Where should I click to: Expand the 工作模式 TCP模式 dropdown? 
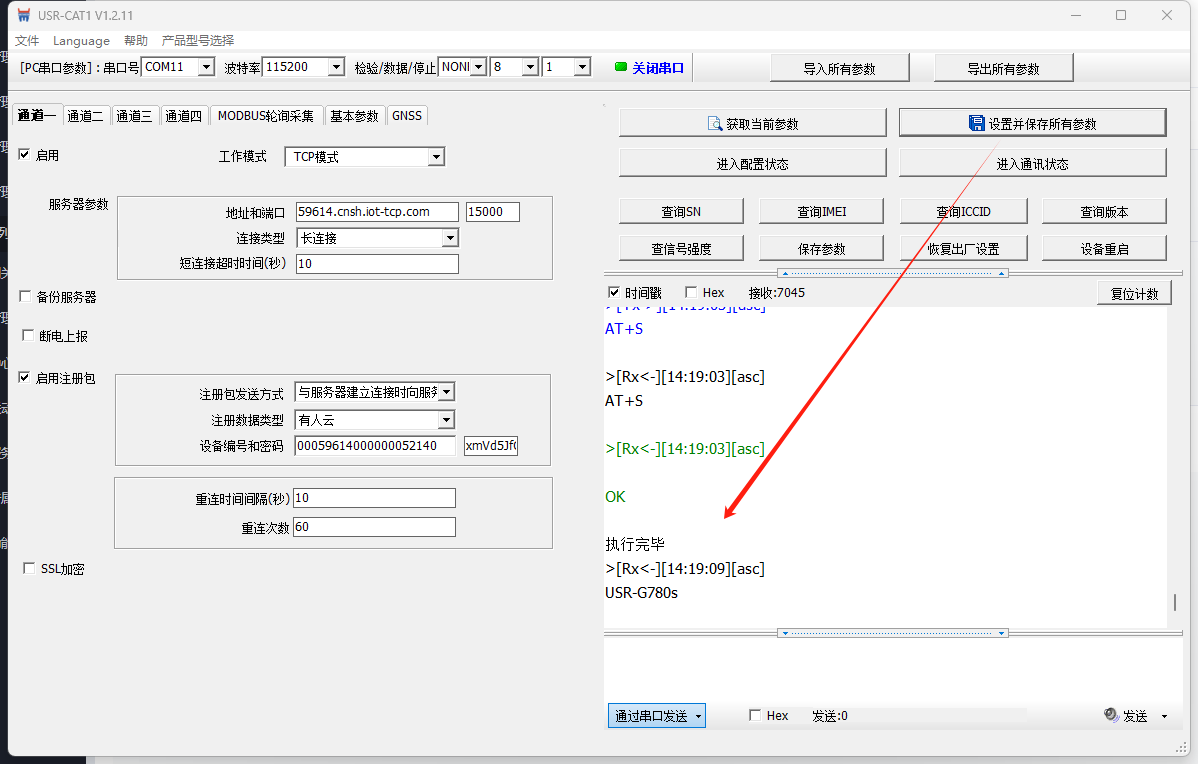click(435, 157)
